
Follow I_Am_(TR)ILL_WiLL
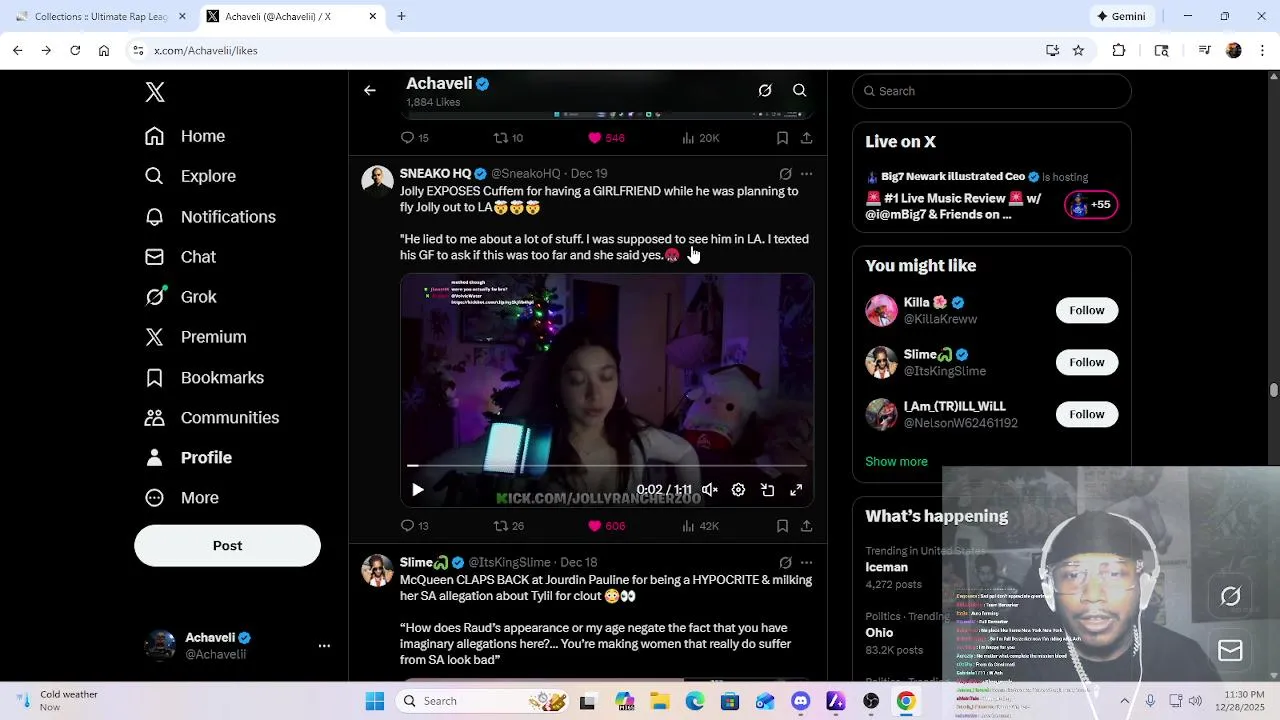point(1087,415)
